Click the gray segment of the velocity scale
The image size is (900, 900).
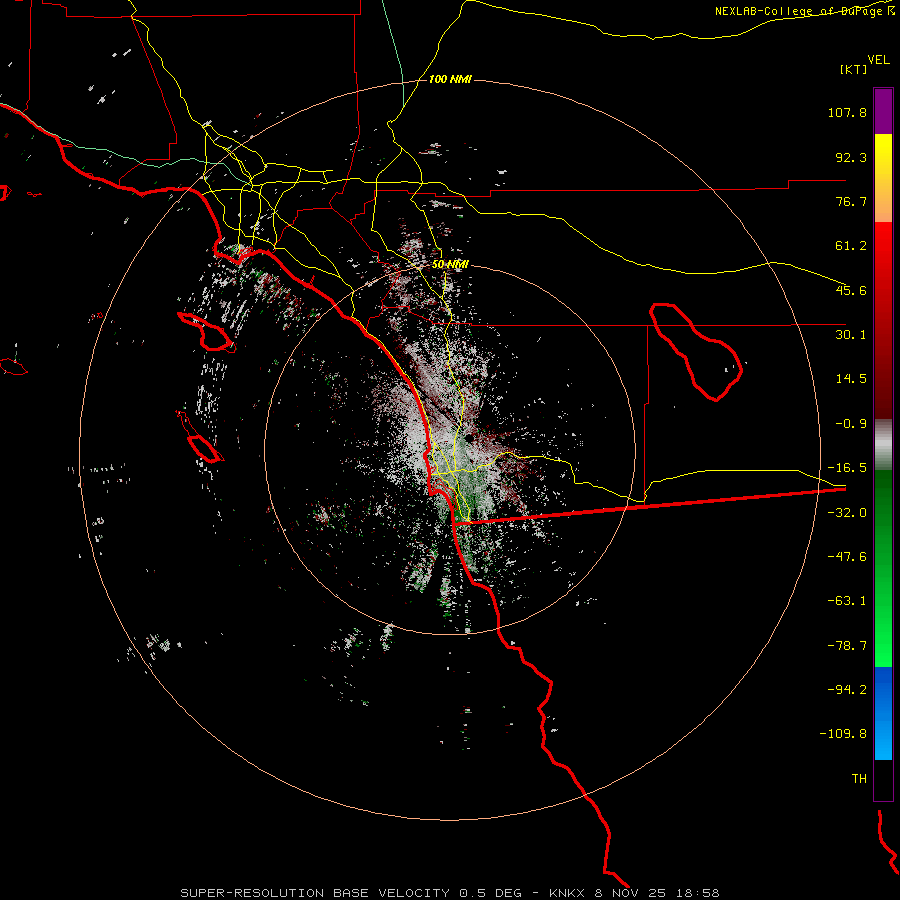tap(883, 444)
